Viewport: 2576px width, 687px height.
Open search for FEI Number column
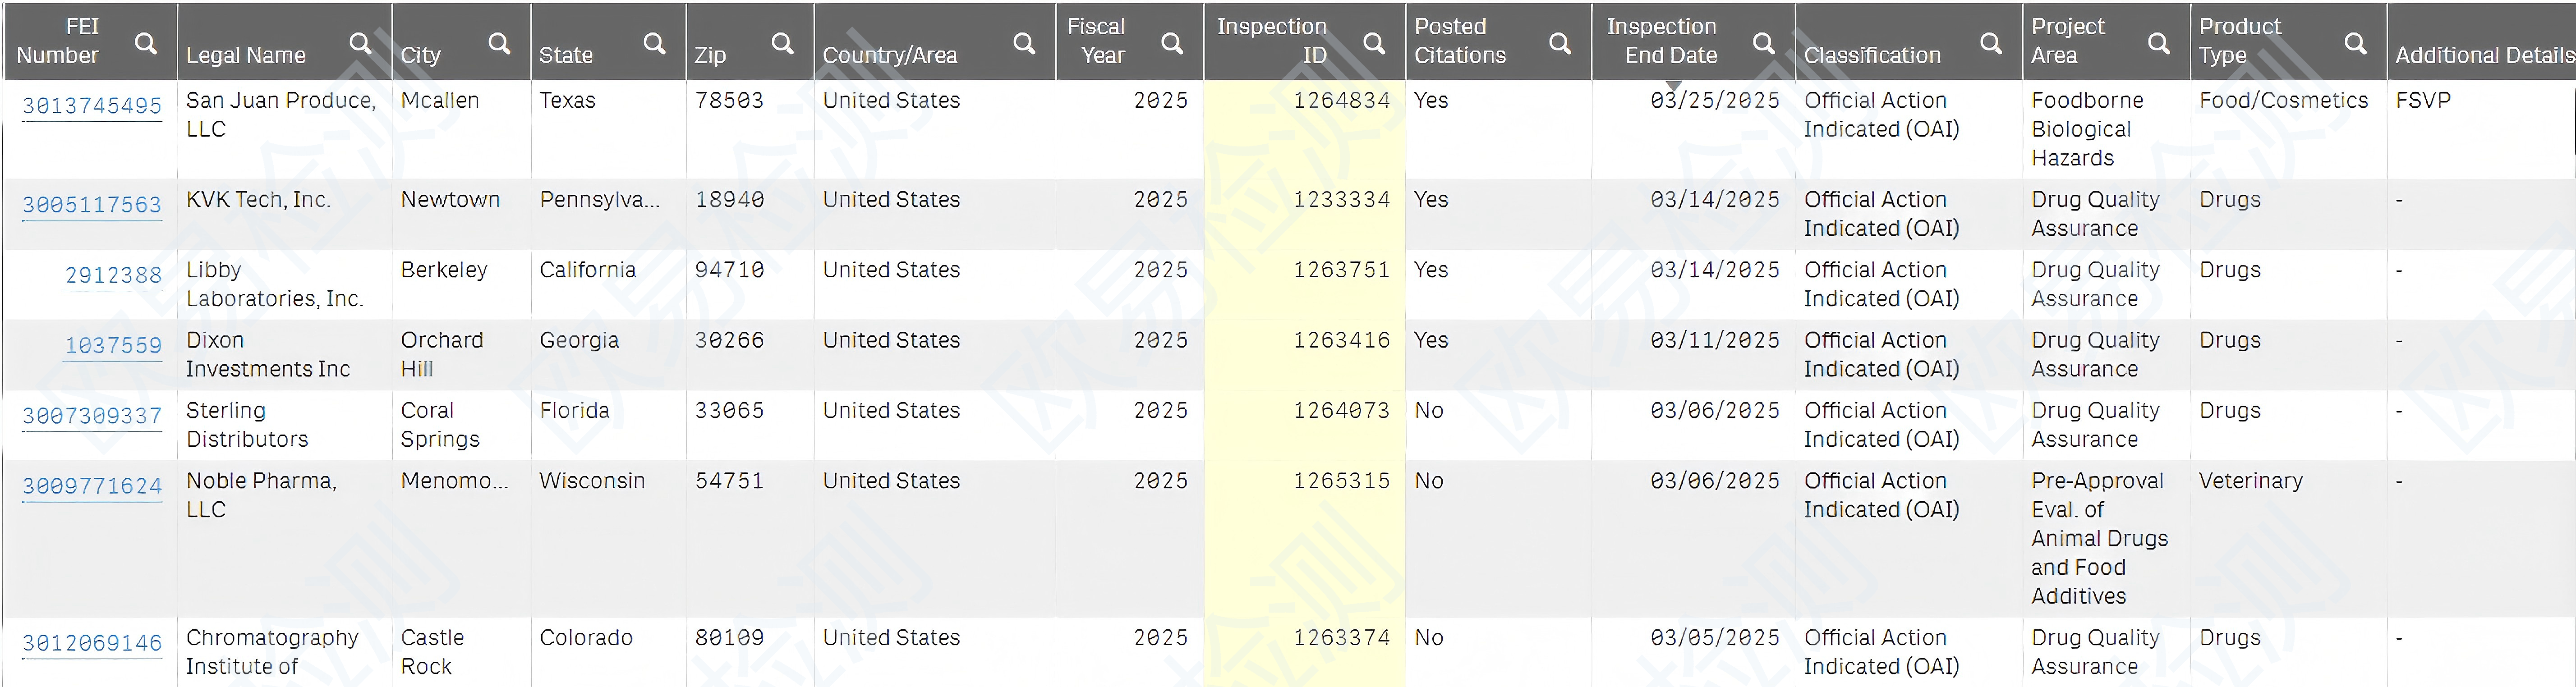[x=146, y=43]
